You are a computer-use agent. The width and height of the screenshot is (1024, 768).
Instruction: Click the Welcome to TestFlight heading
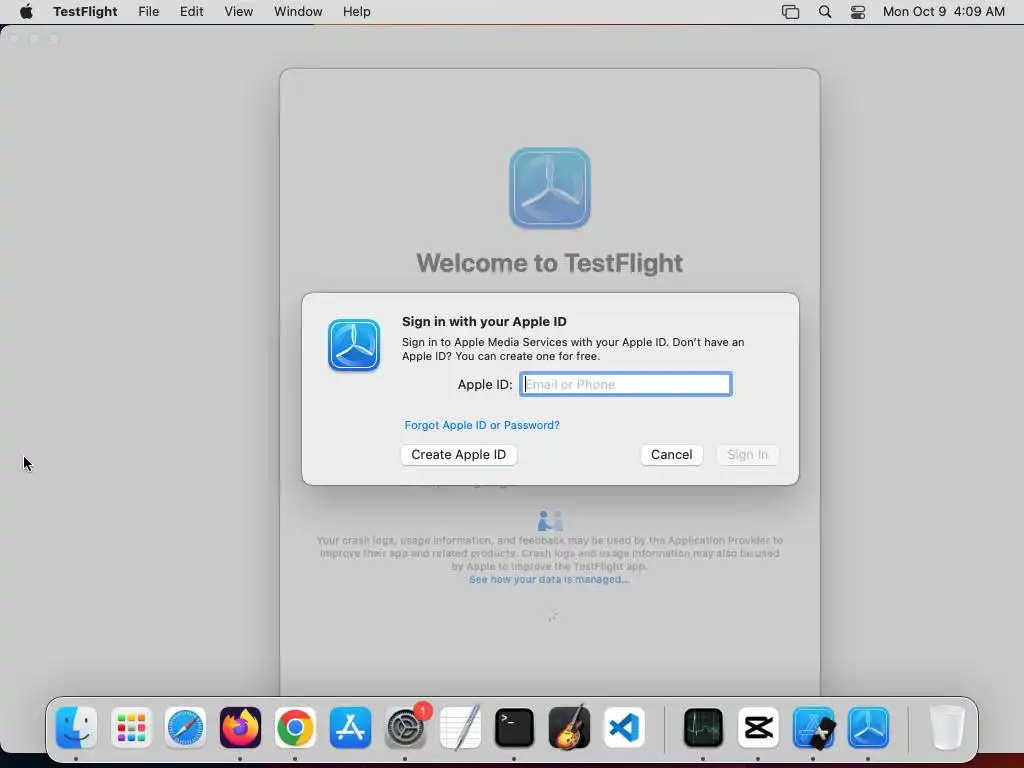(x=550, y=263)
